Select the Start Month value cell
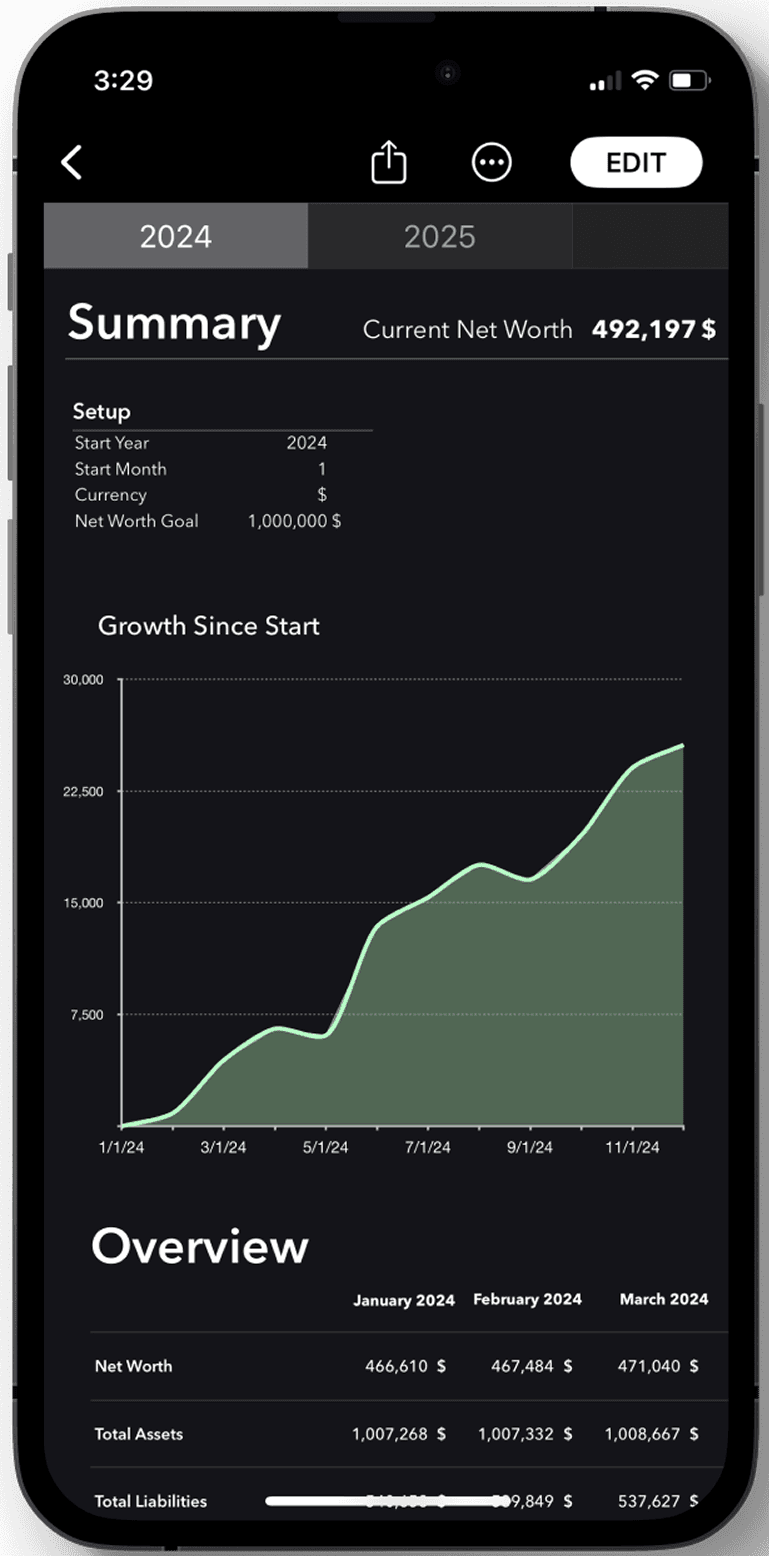This screenshot has height=1556, width=769. click(321, 469)
